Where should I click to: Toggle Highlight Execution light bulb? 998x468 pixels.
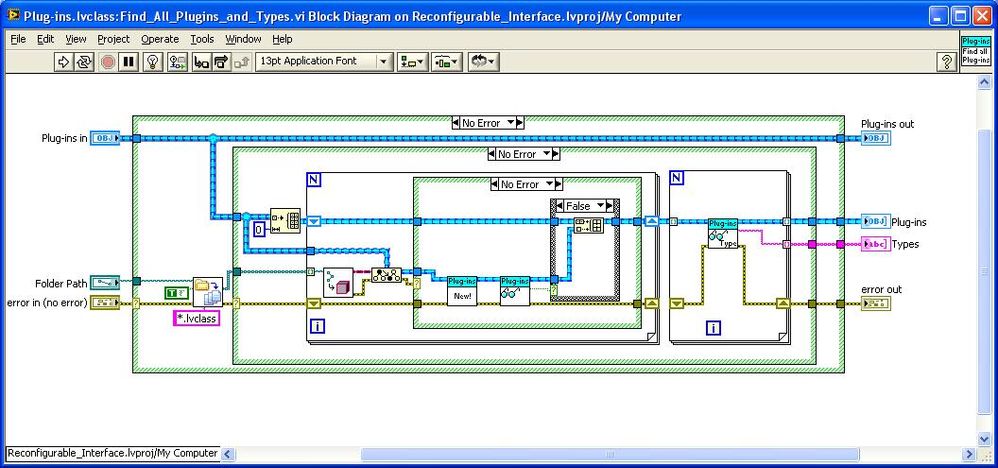(x=152, y=62)
